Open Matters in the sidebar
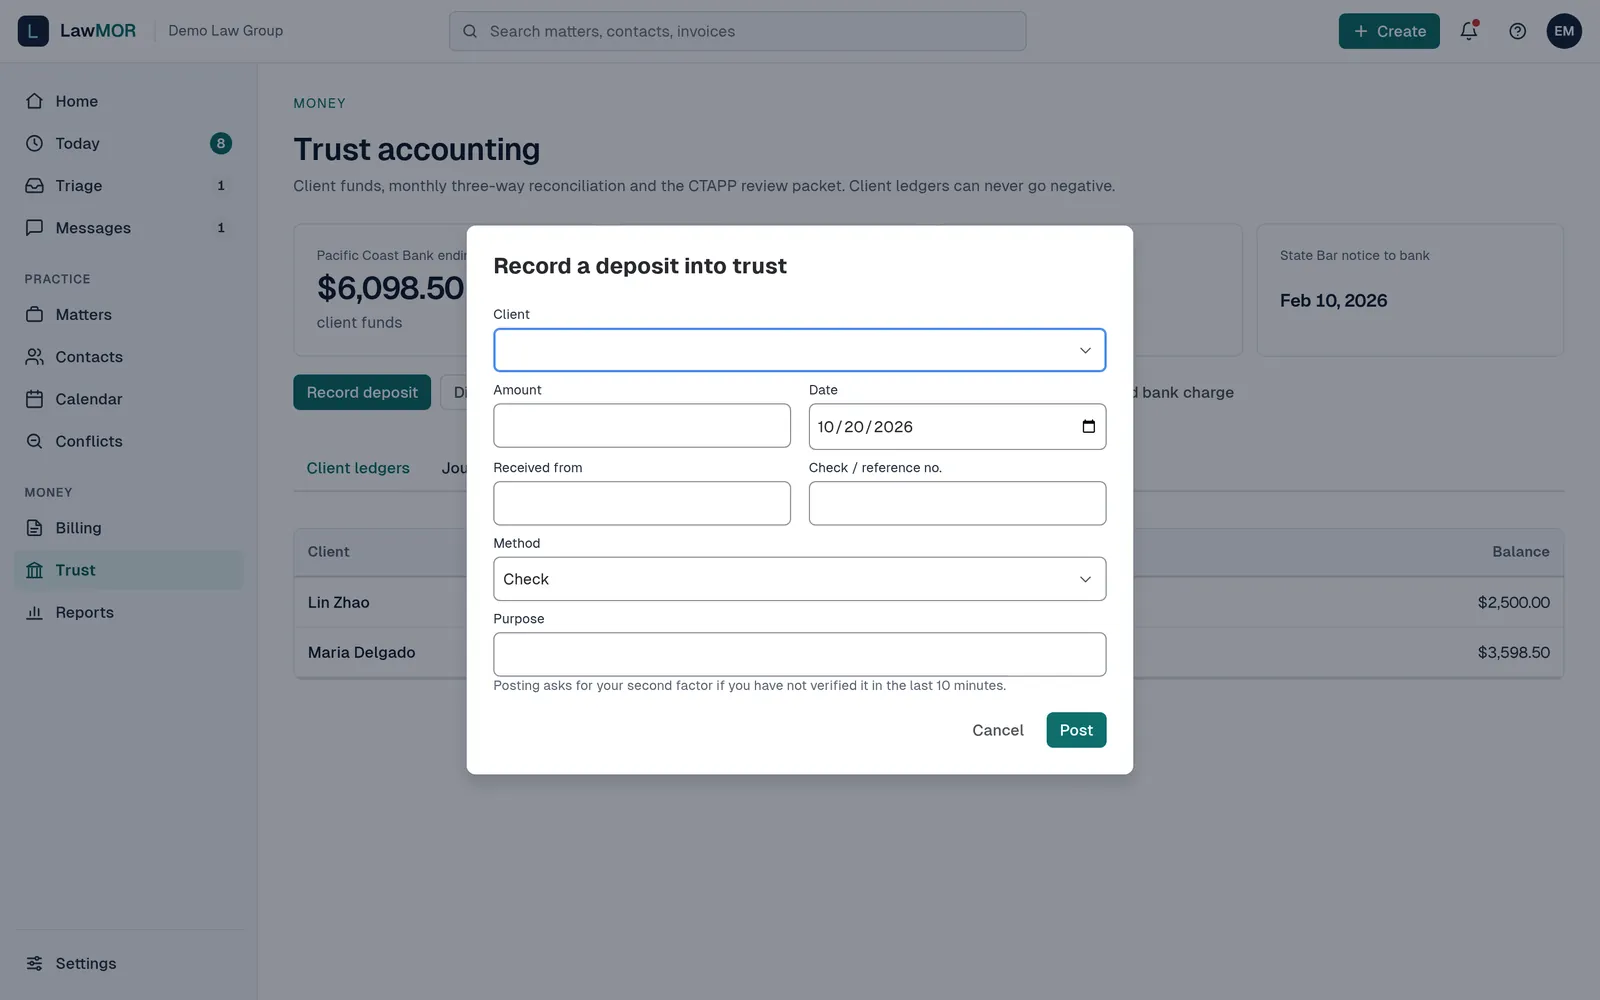This screenshot has height=1000, width=1600. (129, 314)
